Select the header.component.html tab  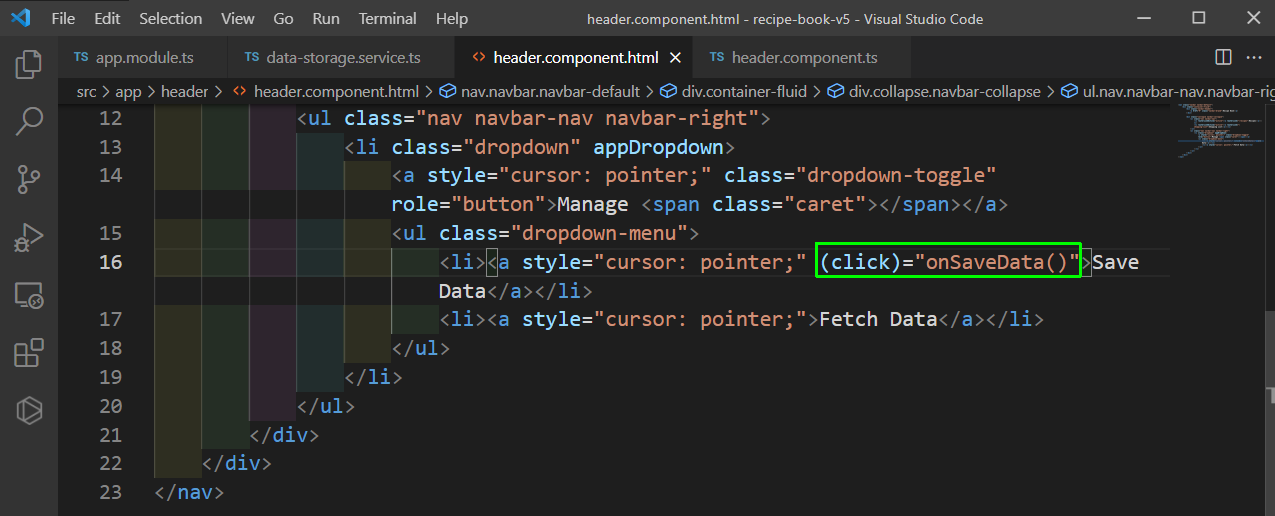574,58
